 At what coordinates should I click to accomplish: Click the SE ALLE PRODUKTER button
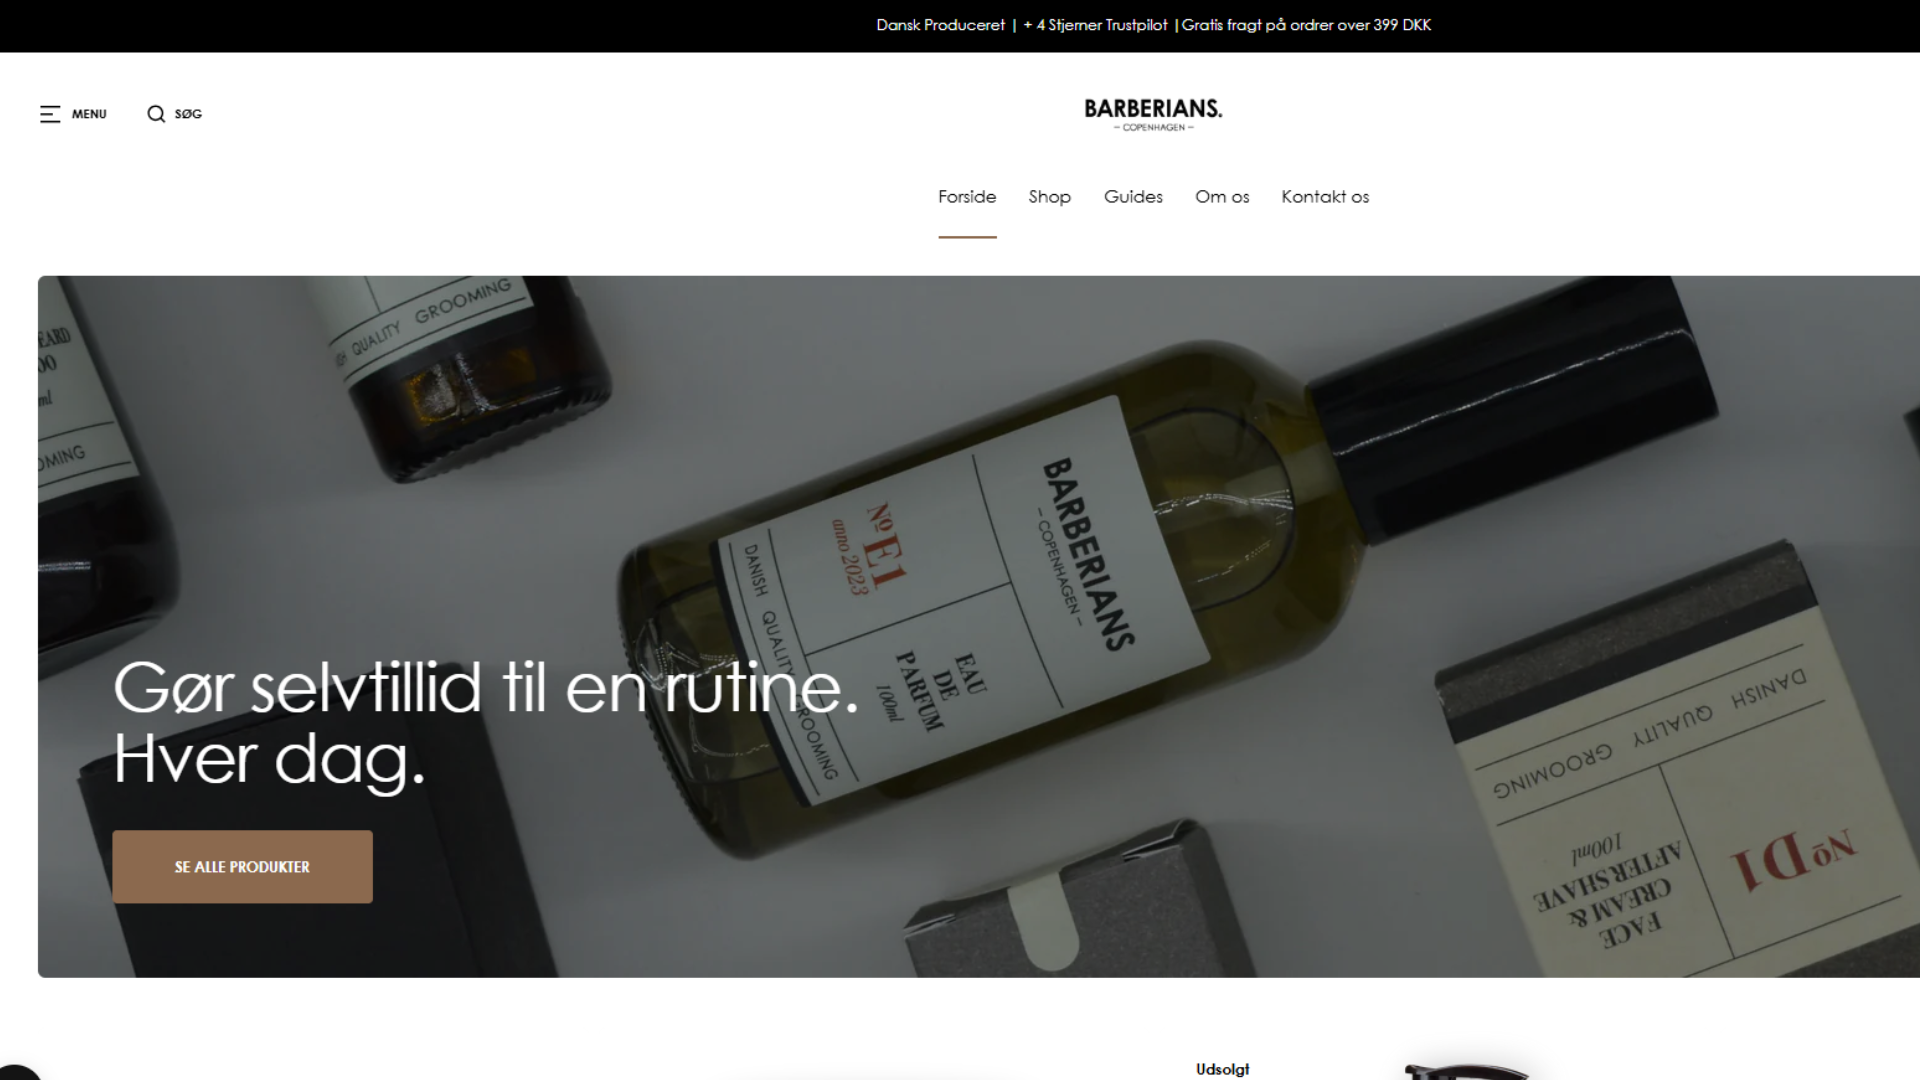[x=242, y=867]
